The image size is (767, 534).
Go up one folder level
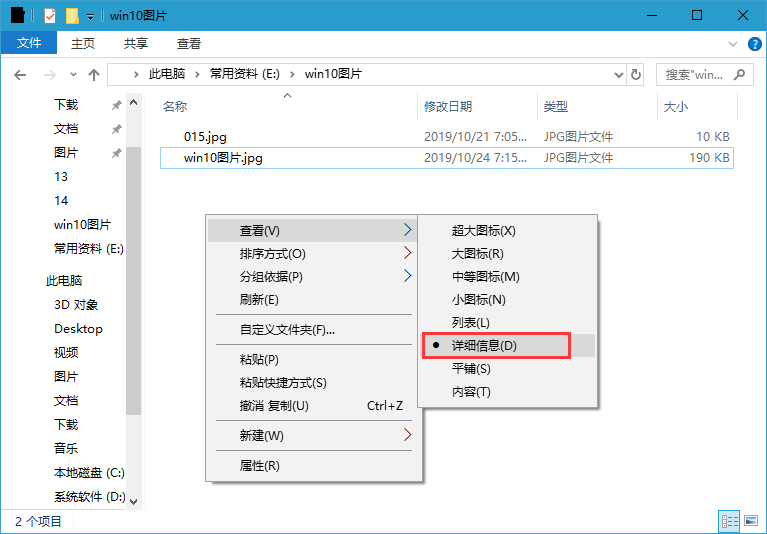[94, 75]
